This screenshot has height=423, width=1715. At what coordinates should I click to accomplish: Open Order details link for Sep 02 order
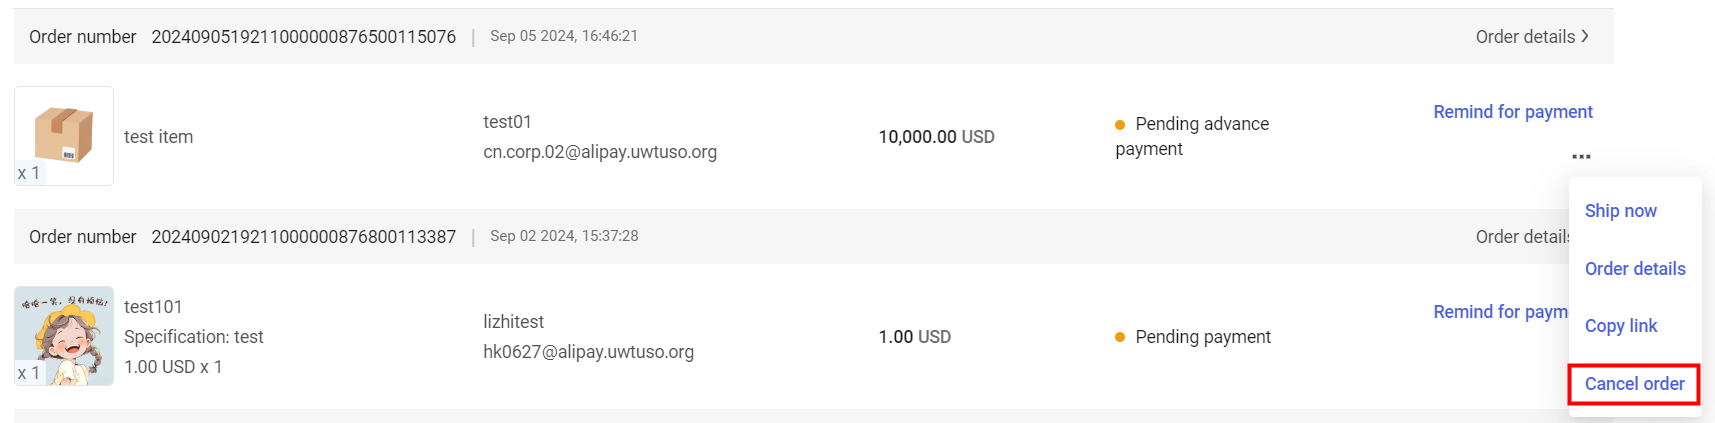[1520, 237]
